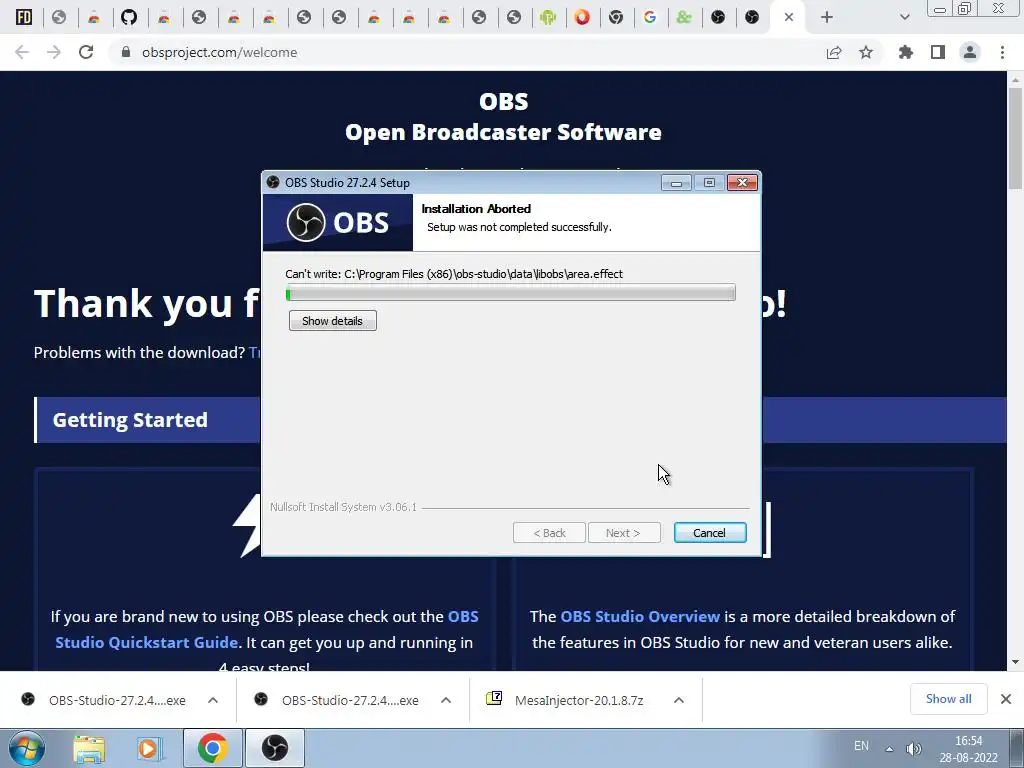This screenshot has width=1024, height=768.
Task: Expand options for first OBS-Studio download
Action: pyautogui.click(x=213, y=700)
